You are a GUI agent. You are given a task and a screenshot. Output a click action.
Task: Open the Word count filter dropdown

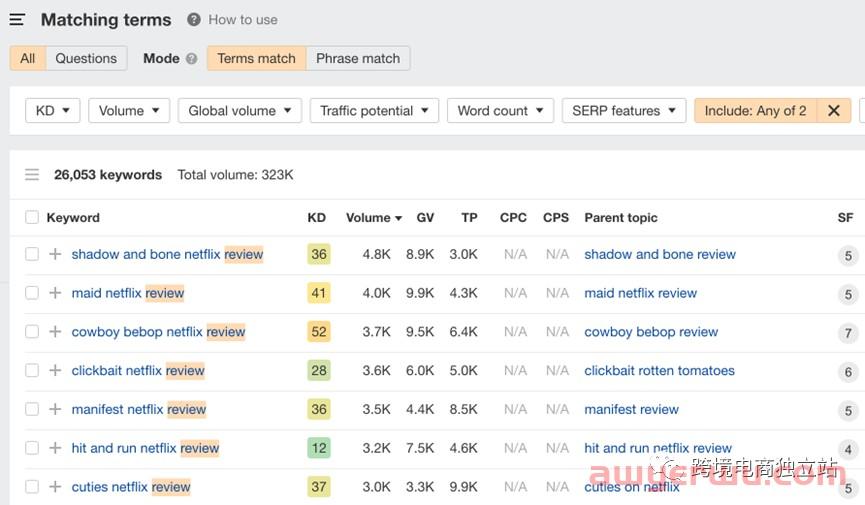click(500, 111)
